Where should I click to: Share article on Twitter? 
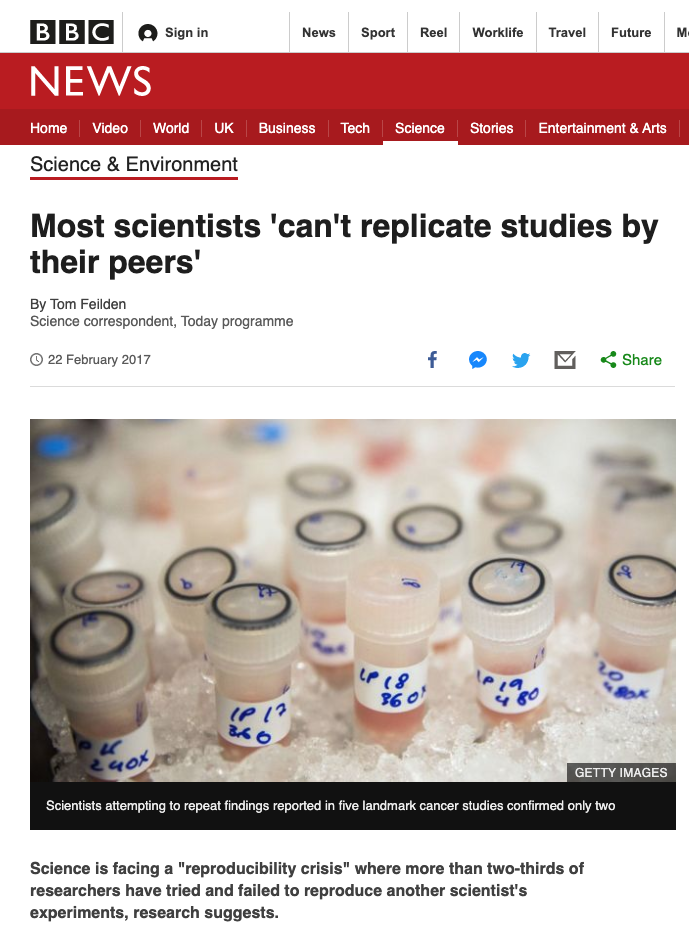pyautogui.click(x=521, y=360)
